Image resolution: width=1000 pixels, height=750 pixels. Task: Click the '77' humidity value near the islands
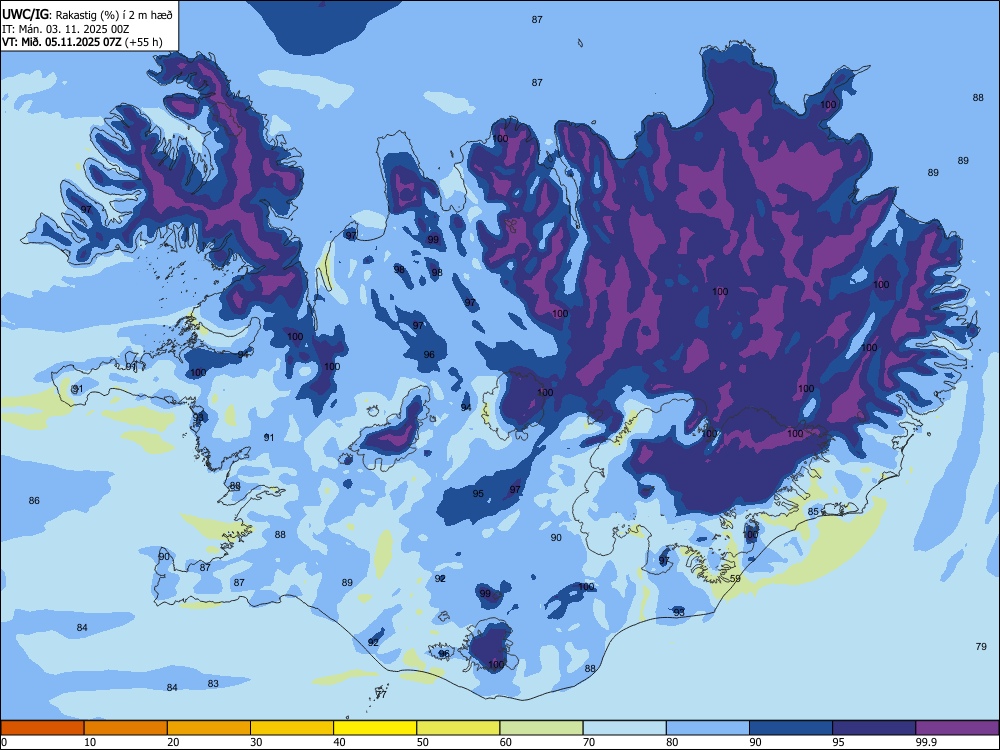[381, 695]
